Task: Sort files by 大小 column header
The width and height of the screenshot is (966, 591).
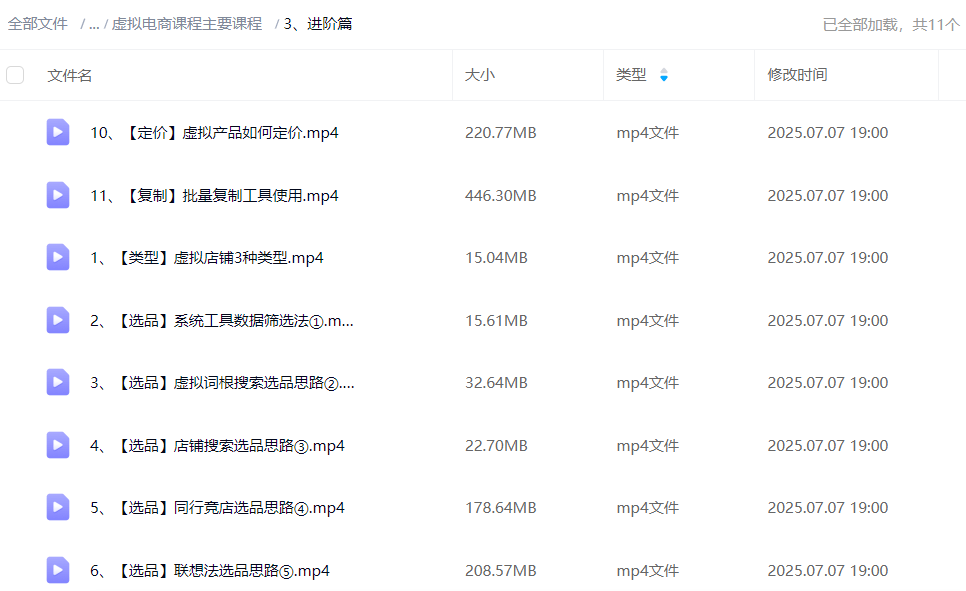Action: point(480,75)
